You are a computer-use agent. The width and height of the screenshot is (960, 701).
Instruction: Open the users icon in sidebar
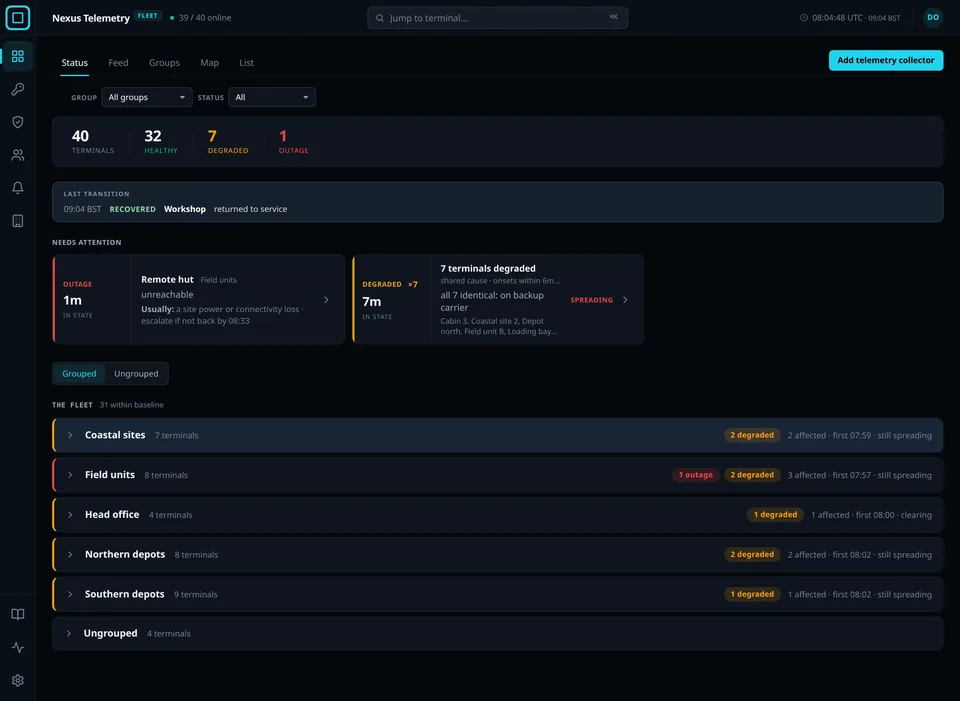coord(18,155)
